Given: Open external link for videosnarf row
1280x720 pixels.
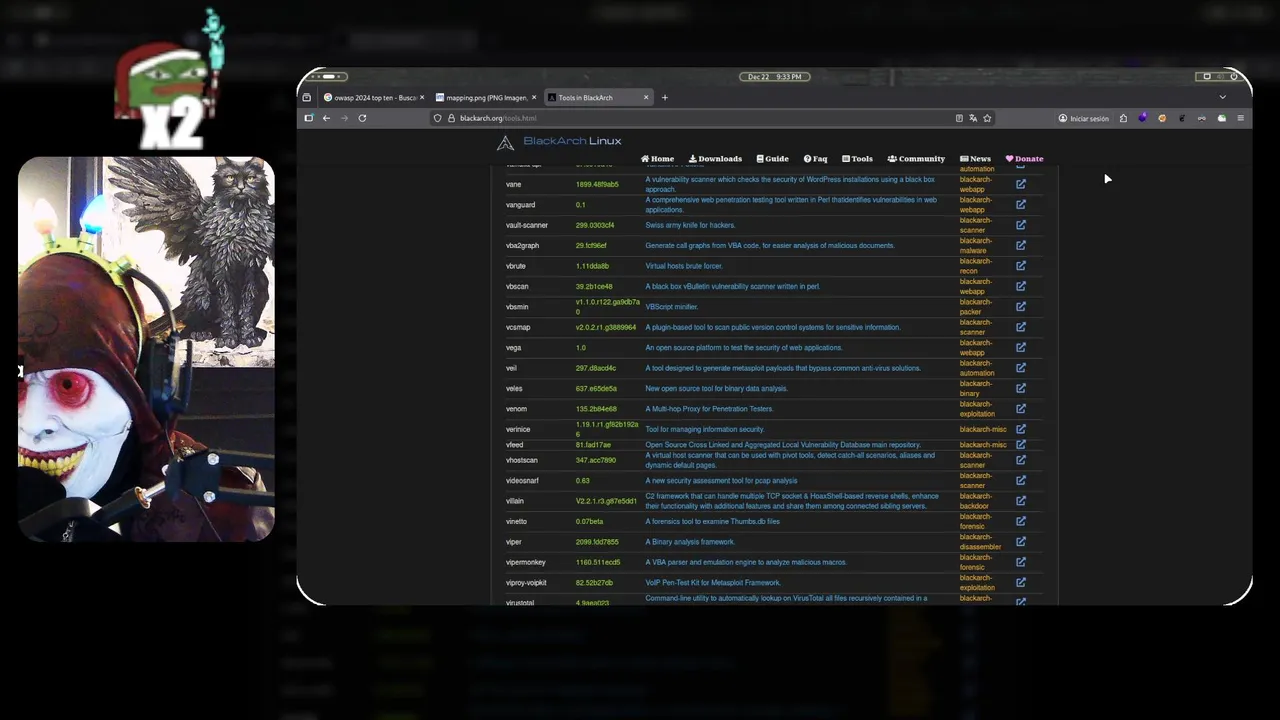Looking at the screenshot, I should [1021, 481].
